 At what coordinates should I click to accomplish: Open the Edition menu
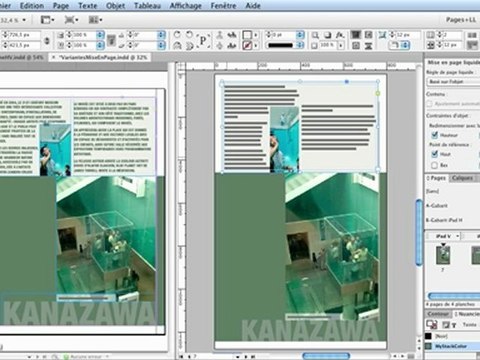(x=32, y=5)
